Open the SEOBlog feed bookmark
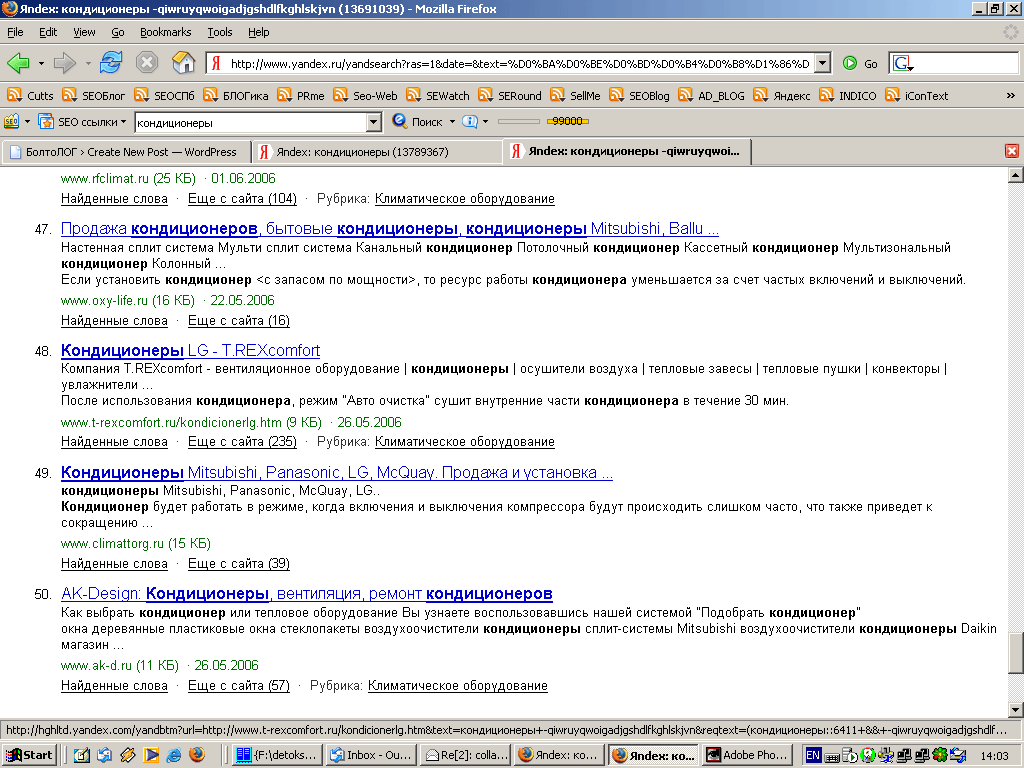The width and height of the screenshot is (1024, 768). [x=639, y=95]
